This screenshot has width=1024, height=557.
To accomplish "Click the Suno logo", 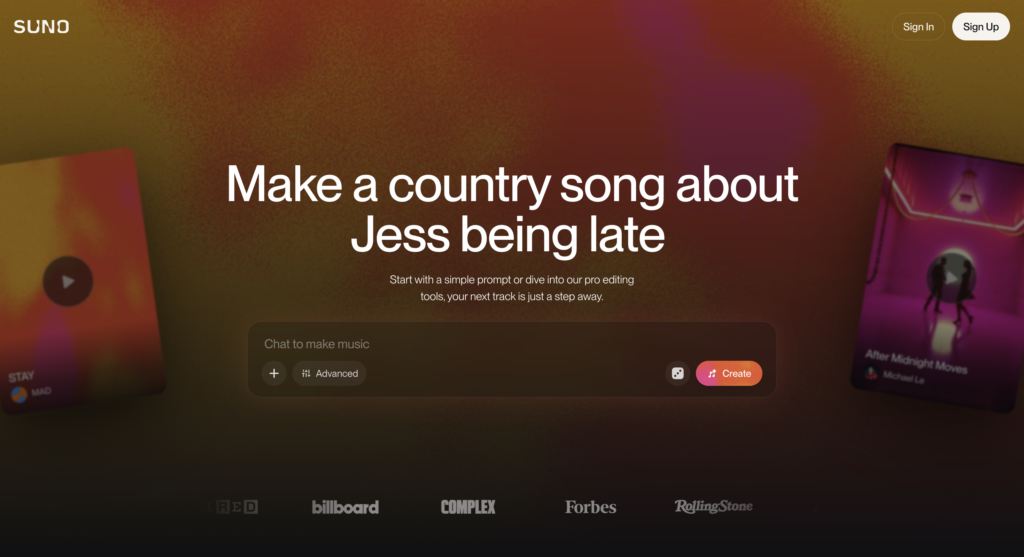I will 41,27.
